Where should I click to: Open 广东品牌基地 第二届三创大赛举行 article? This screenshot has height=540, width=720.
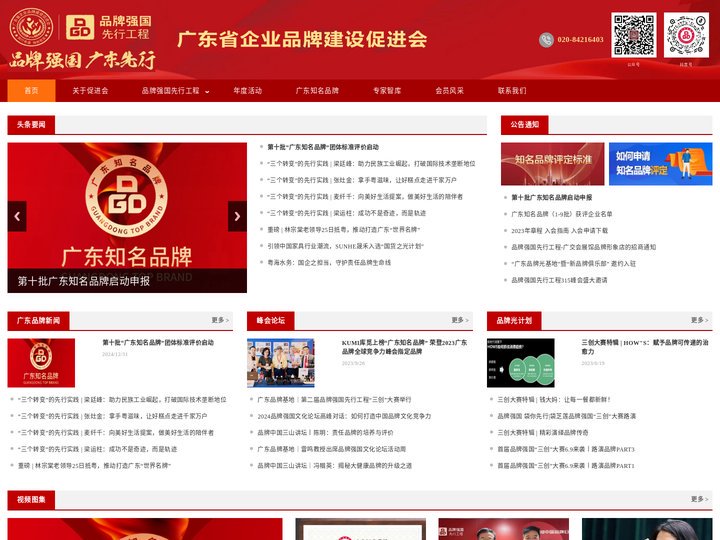(334, 399)
